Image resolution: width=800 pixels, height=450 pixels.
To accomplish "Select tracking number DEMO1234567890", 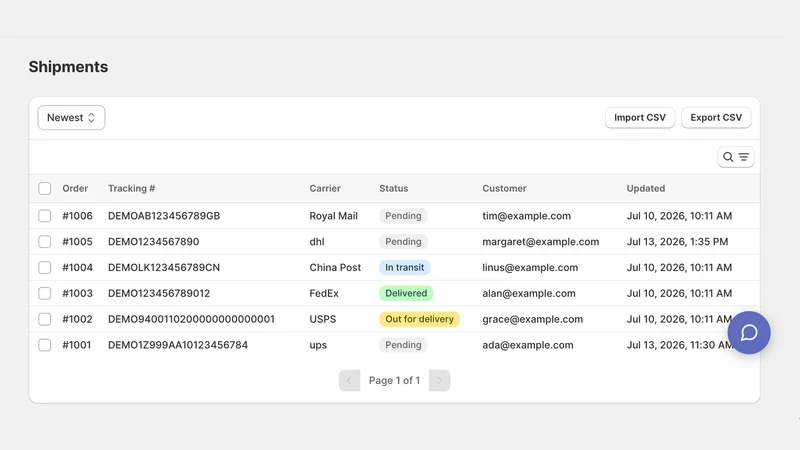I will [x=154, y=241].
